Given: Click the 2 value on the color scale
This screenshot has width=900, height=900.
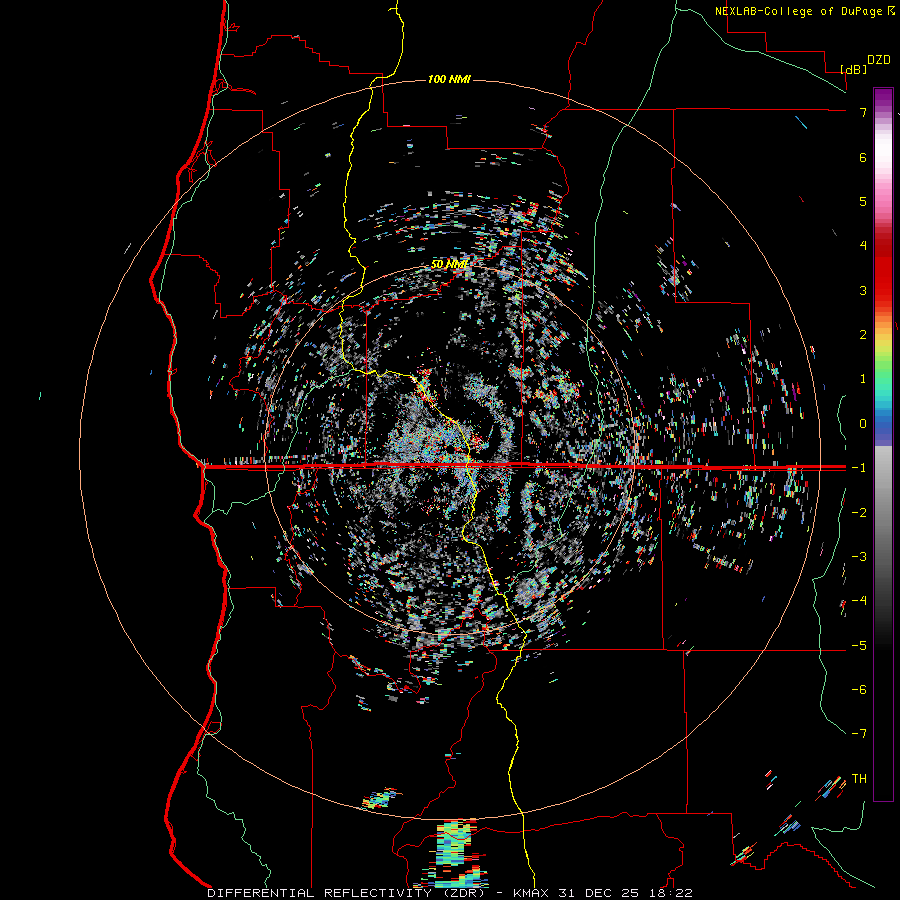Looking at the screenshot, I should [x=863, y=335].
